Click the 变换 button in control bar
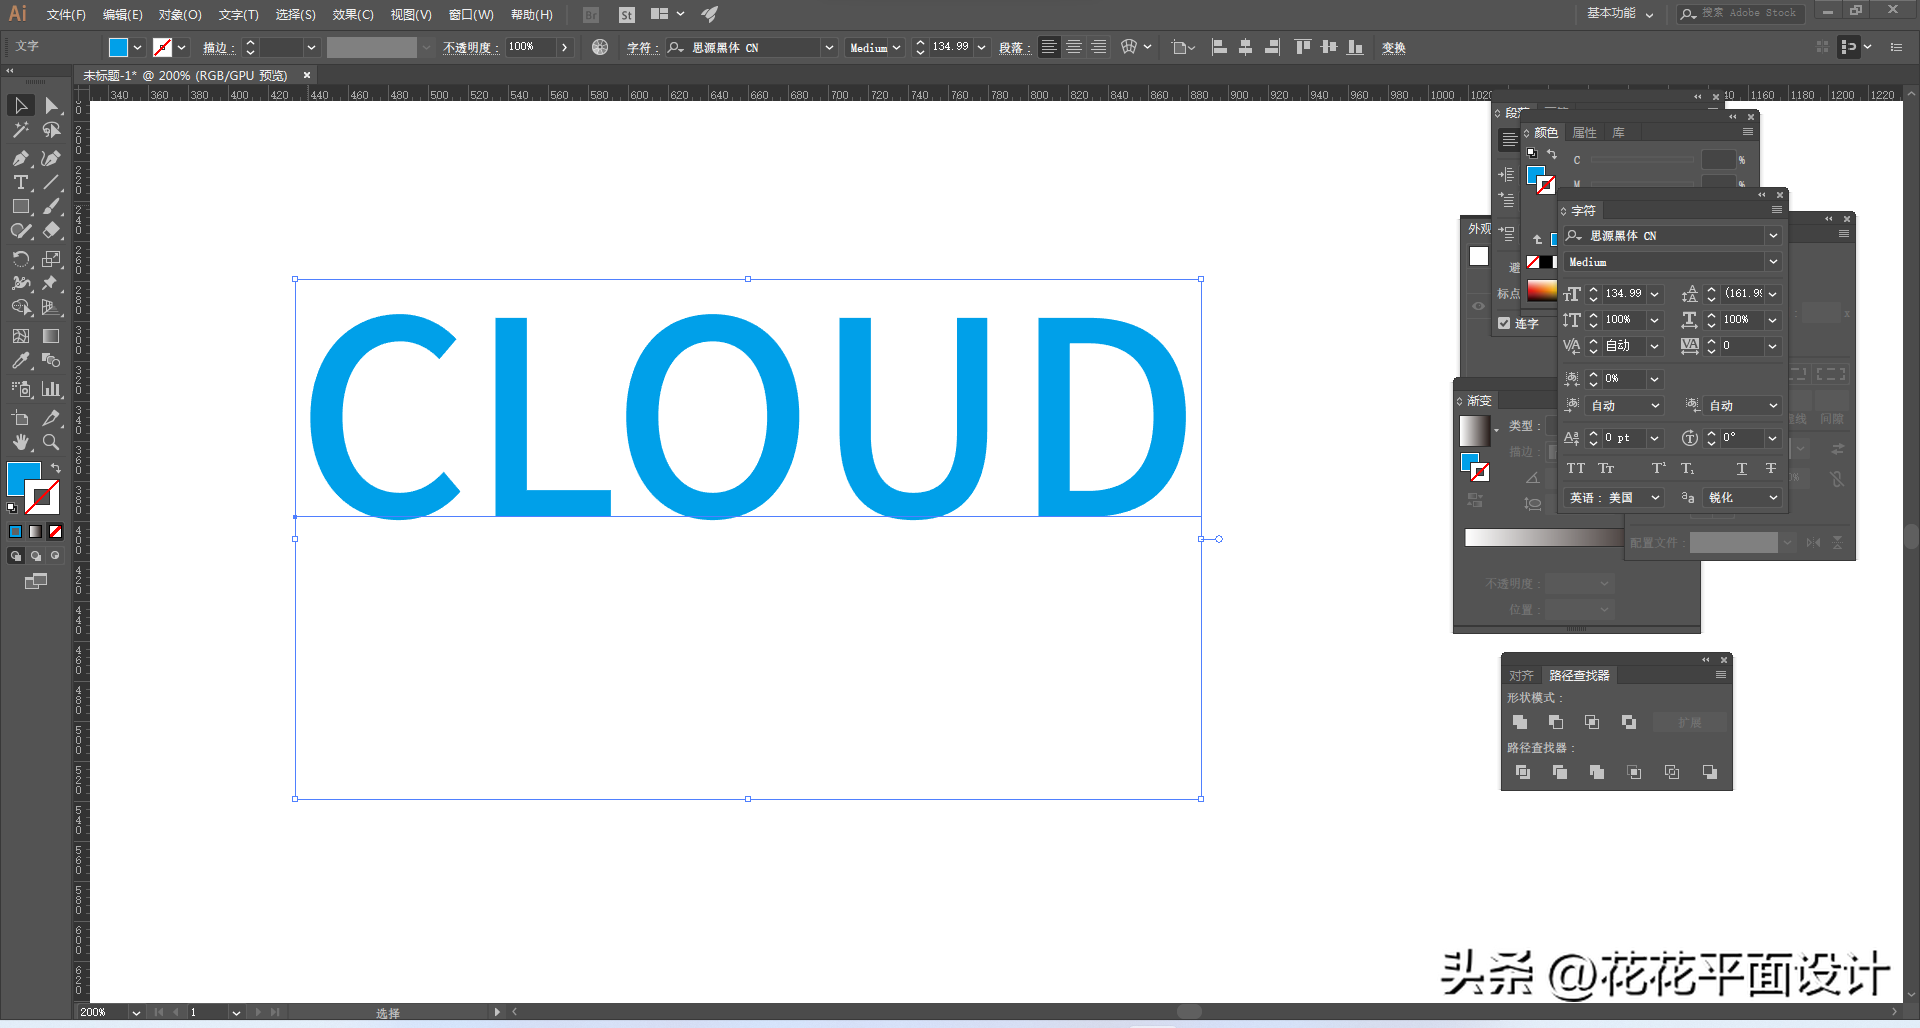 1394,48
